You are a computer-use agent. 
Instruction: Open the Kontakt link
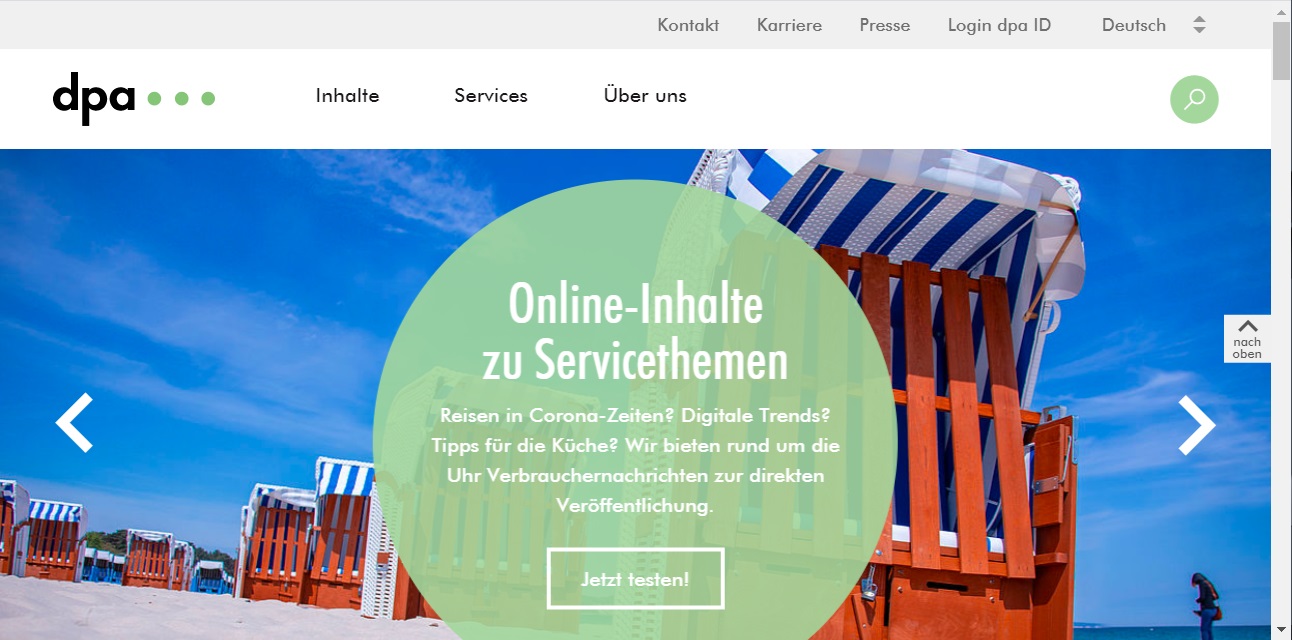(x=688, y=25)
